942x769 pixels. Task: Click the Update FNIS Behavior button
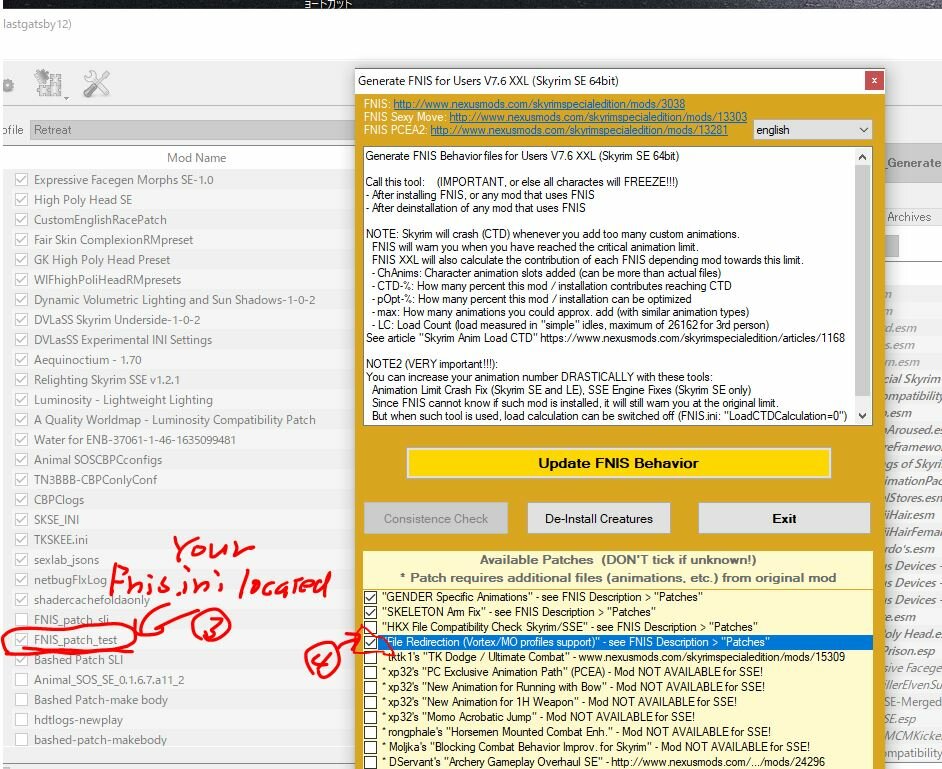618,463
